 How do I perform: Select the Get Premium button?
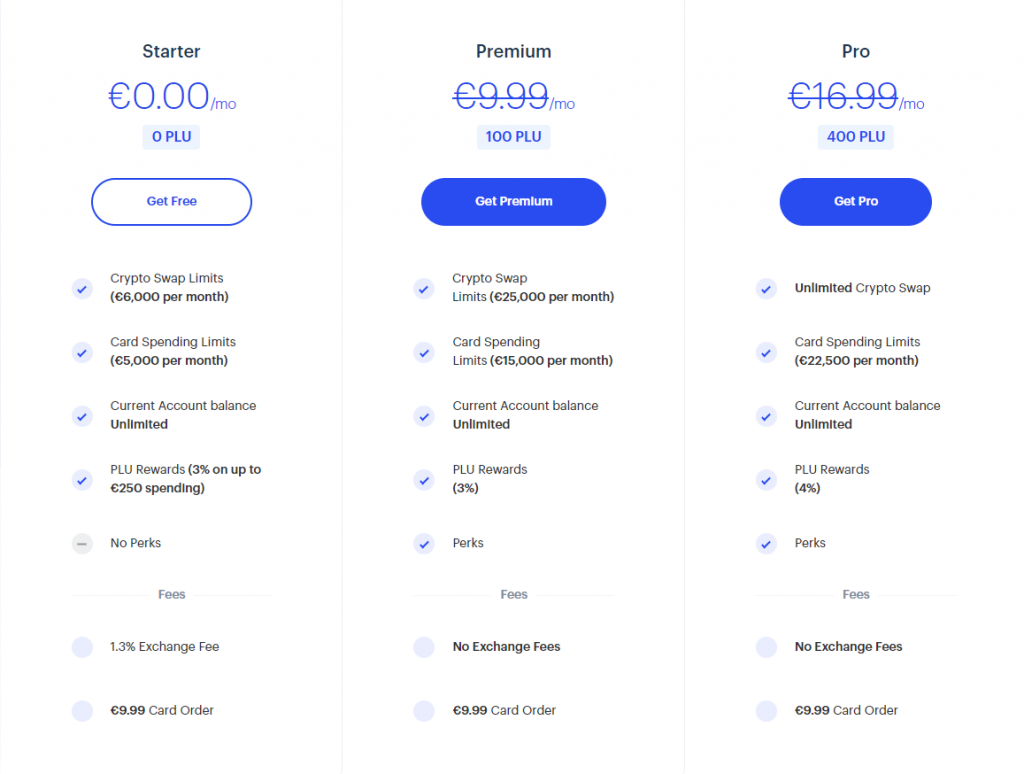coord(513,202)
